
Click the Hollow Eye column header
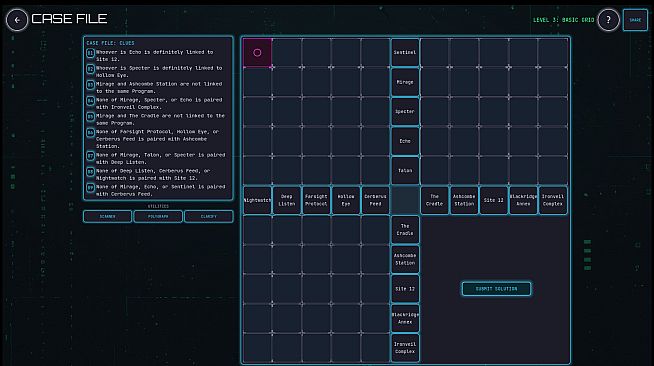coord(346,200)
